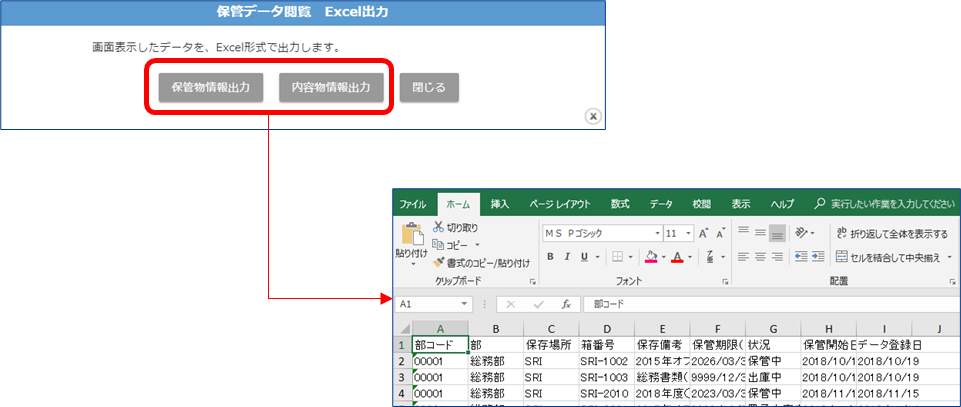
Task: Click the Insert Function fx icon
Action: [565, 304]
